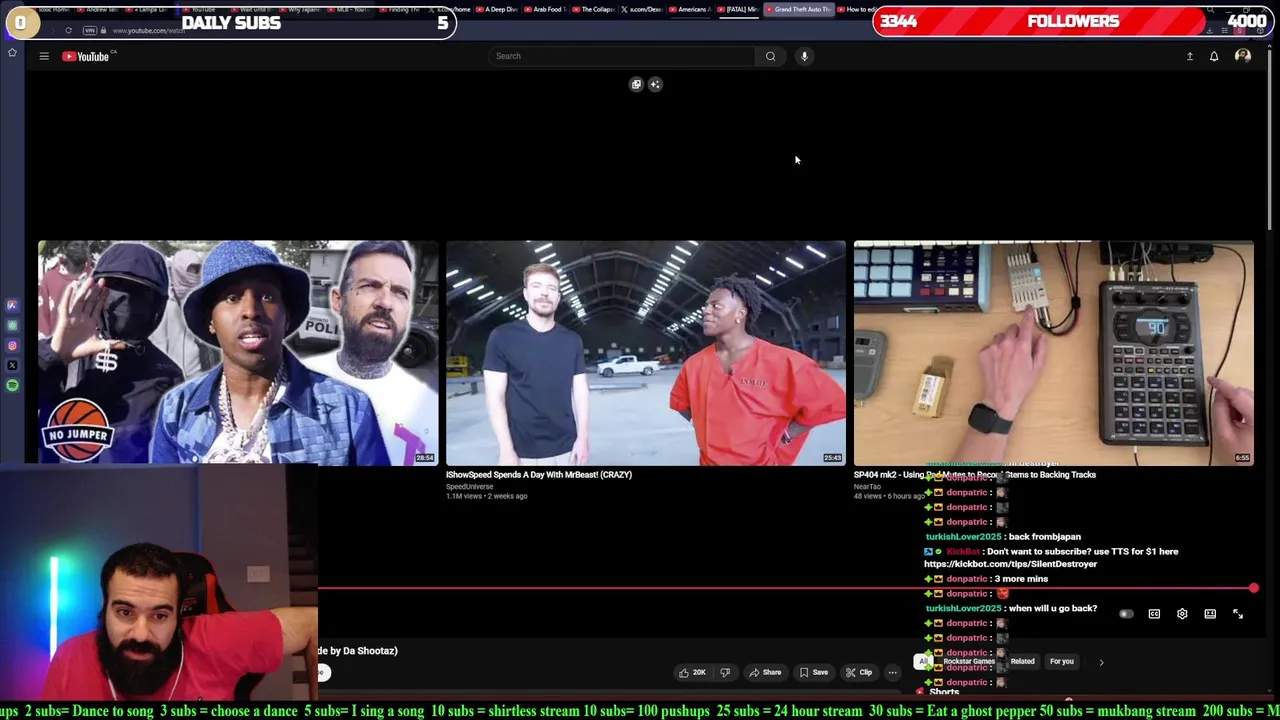This screenshot has height=720, width=1280.
Task: Open Spotify from the browser sidebar
Action: 12,385
